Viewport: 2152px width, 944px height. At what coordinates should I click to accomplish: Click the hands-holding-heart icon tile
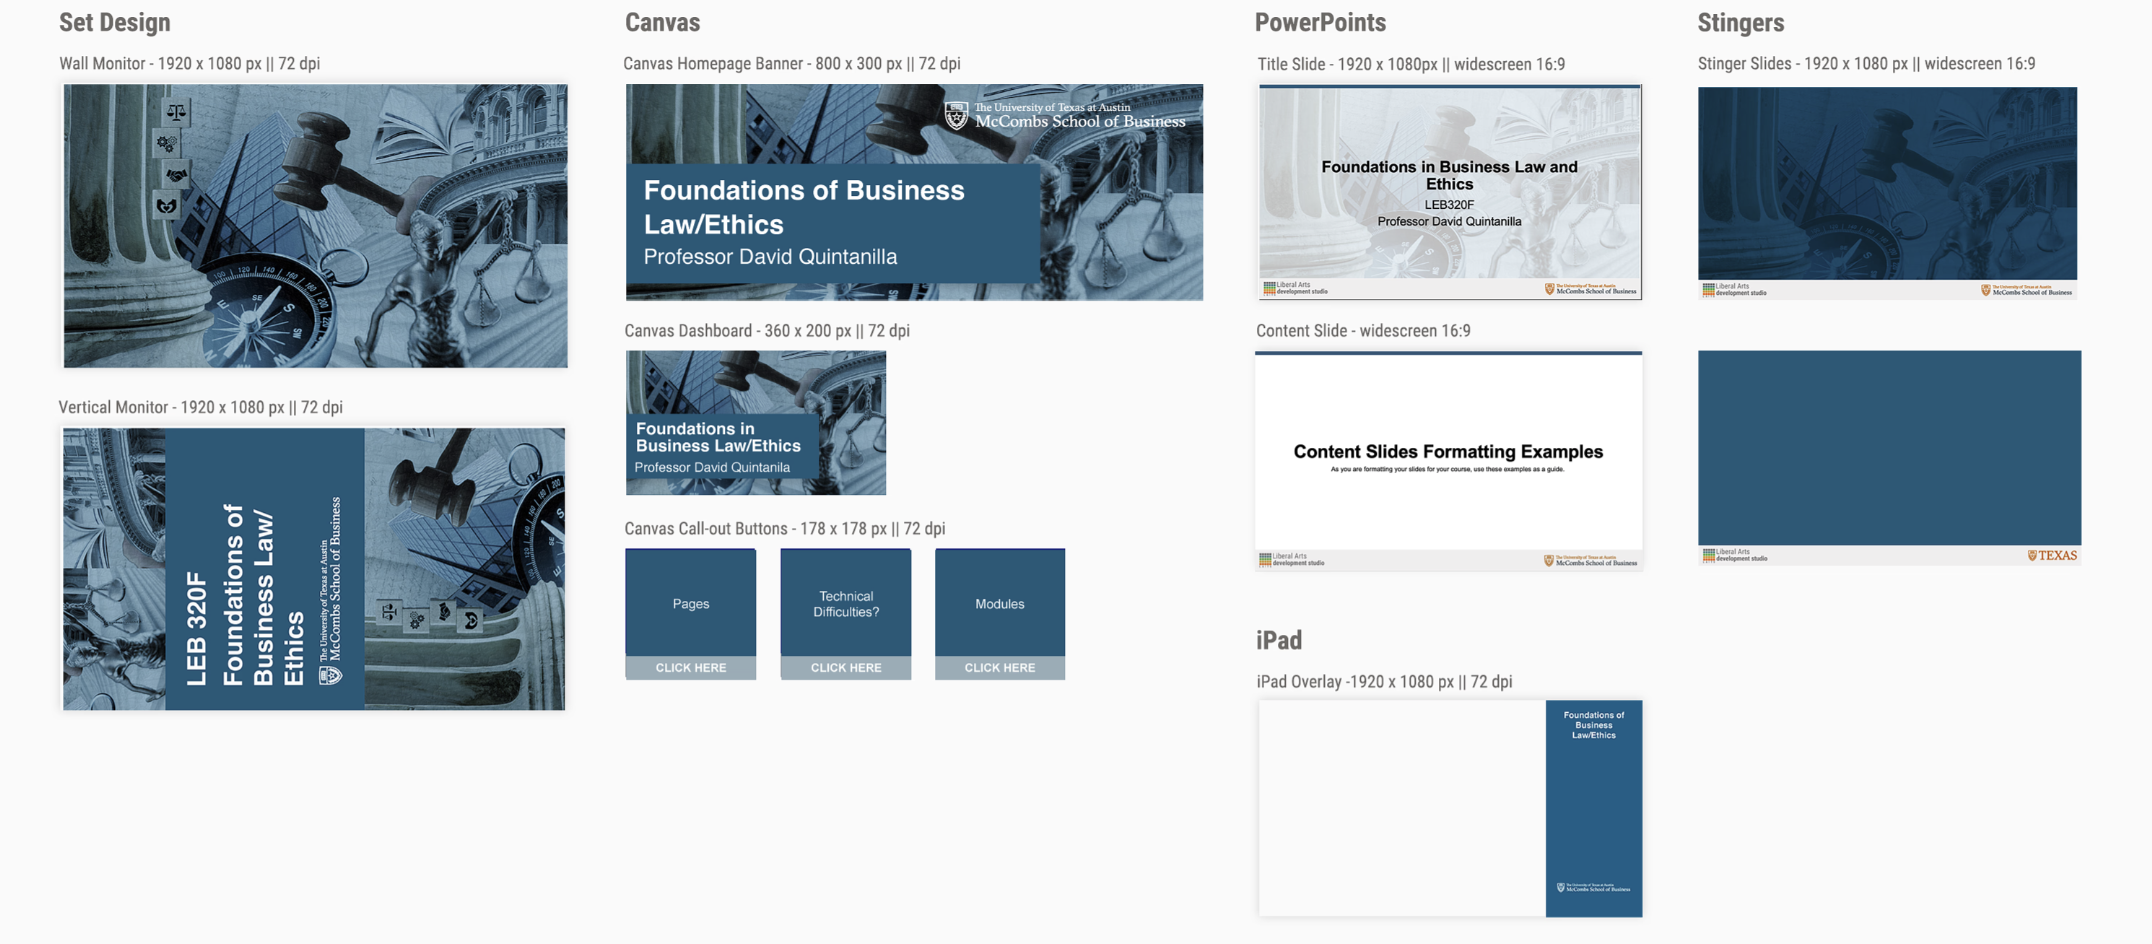tap(167, 206)
